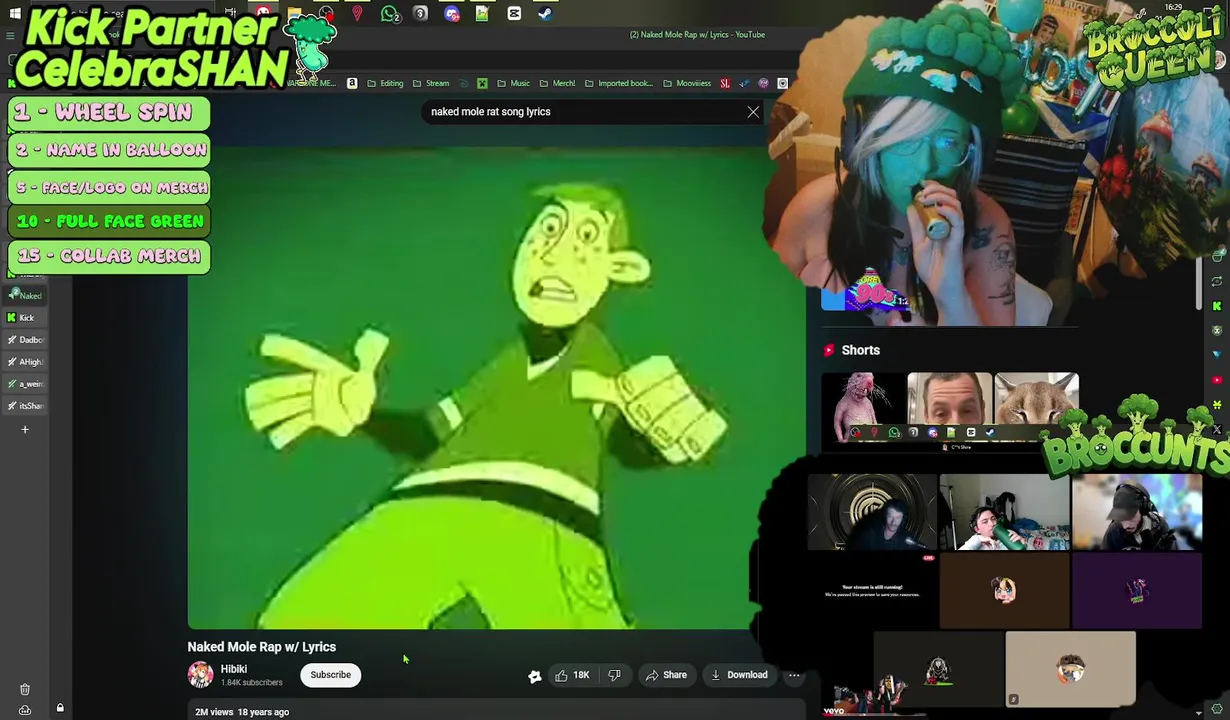
Task: Switch to the AHigh sidebar tab
Action: tap(25, 362)
